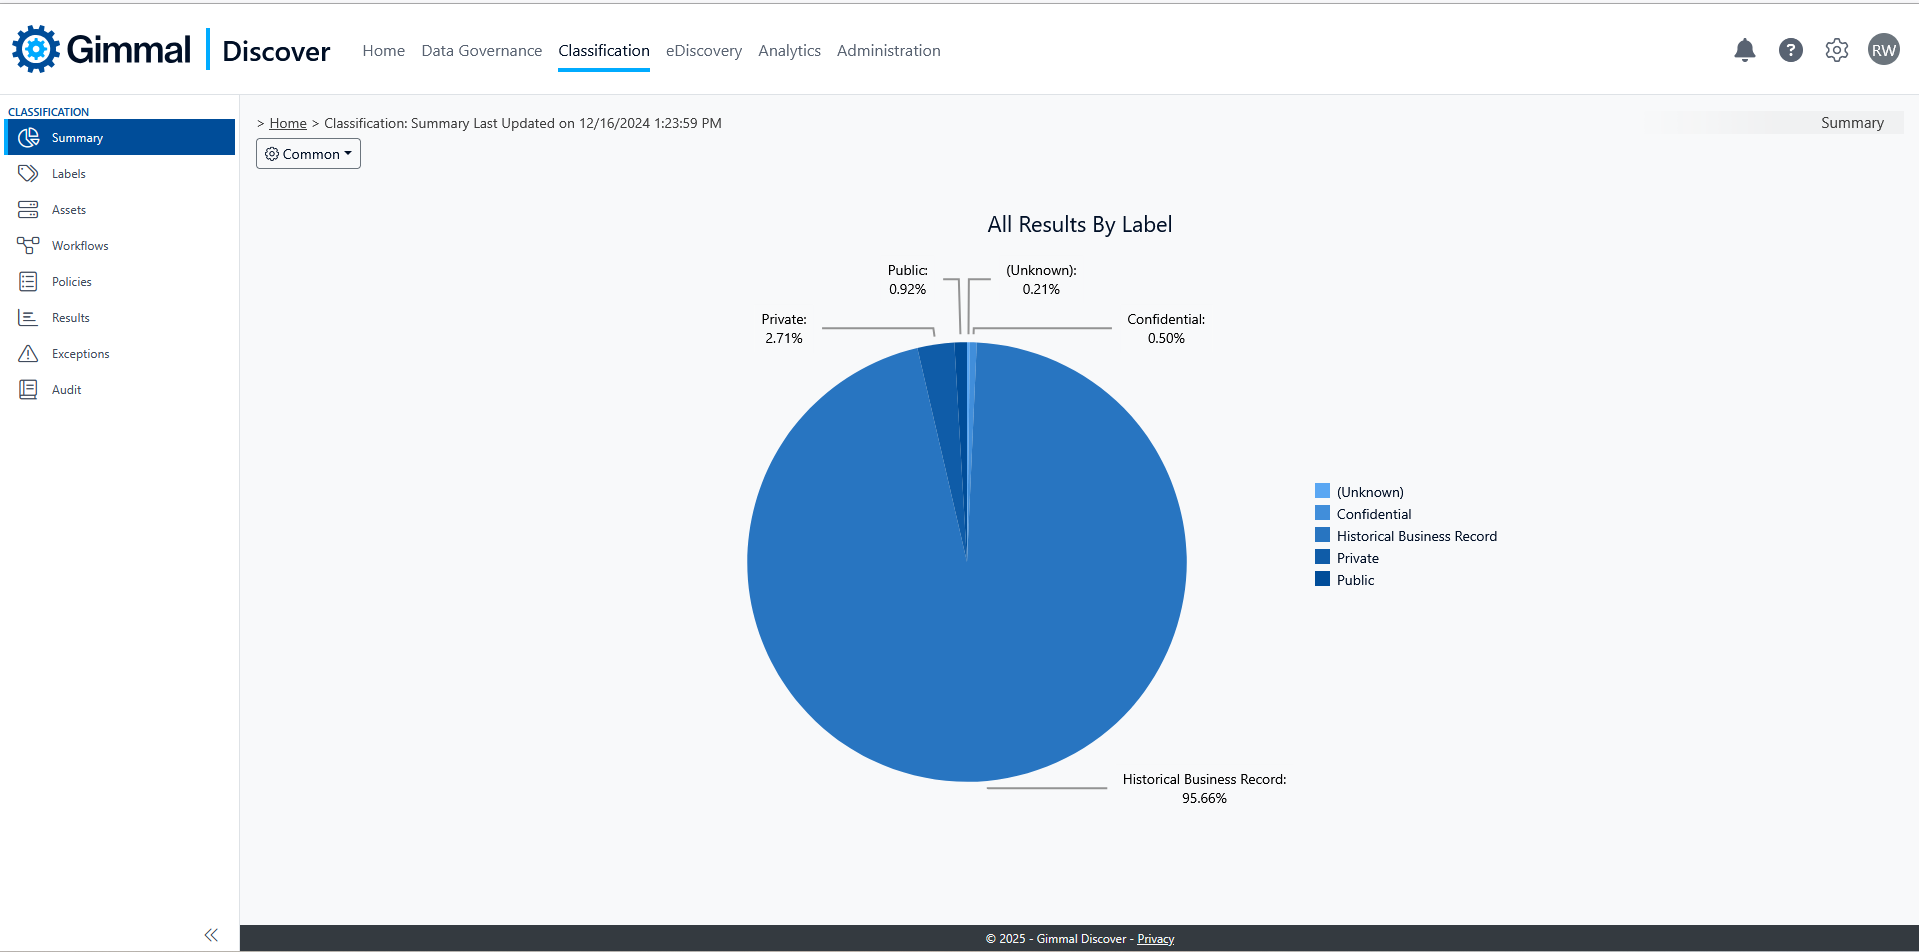The image size is (1919, 952).
Task: Click the (Unknown) legend color swatch
Action: 1322,491
